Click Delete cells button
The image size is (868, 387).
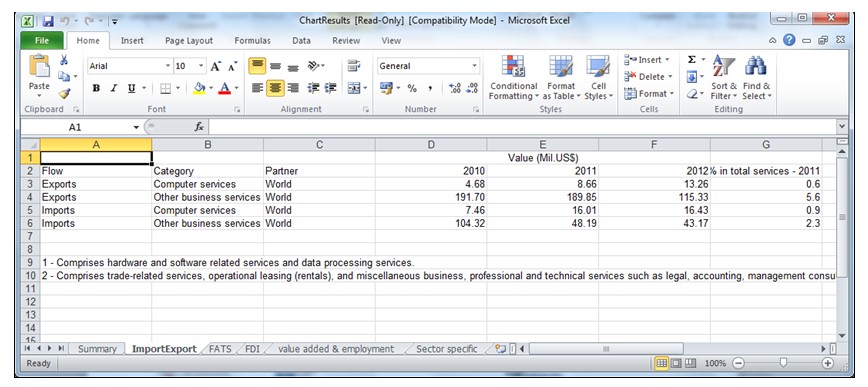[648, 76]
